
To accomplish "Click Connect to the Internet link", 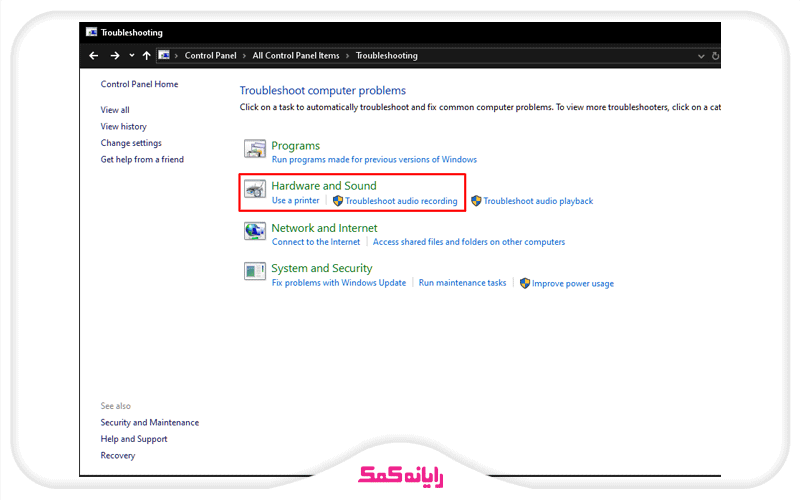I will click(x=316, y=242).
